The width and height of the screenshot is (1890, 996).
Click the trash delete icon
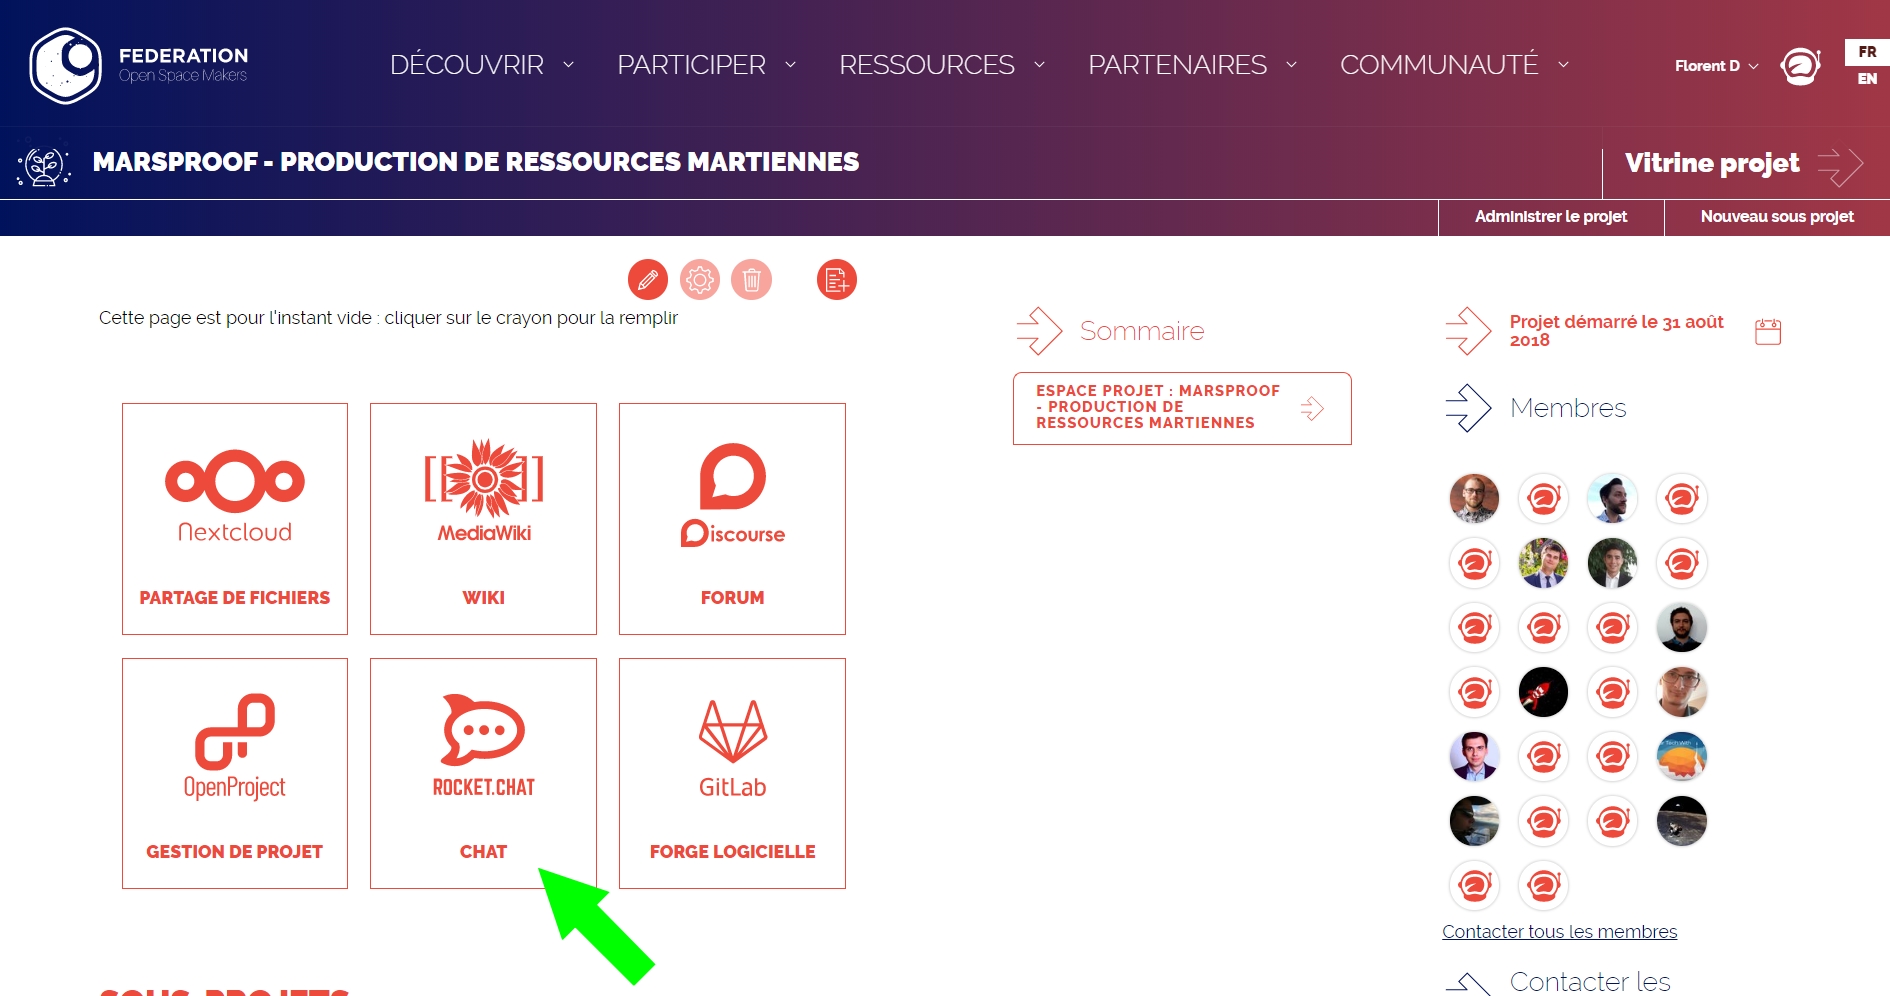[752, 280]
